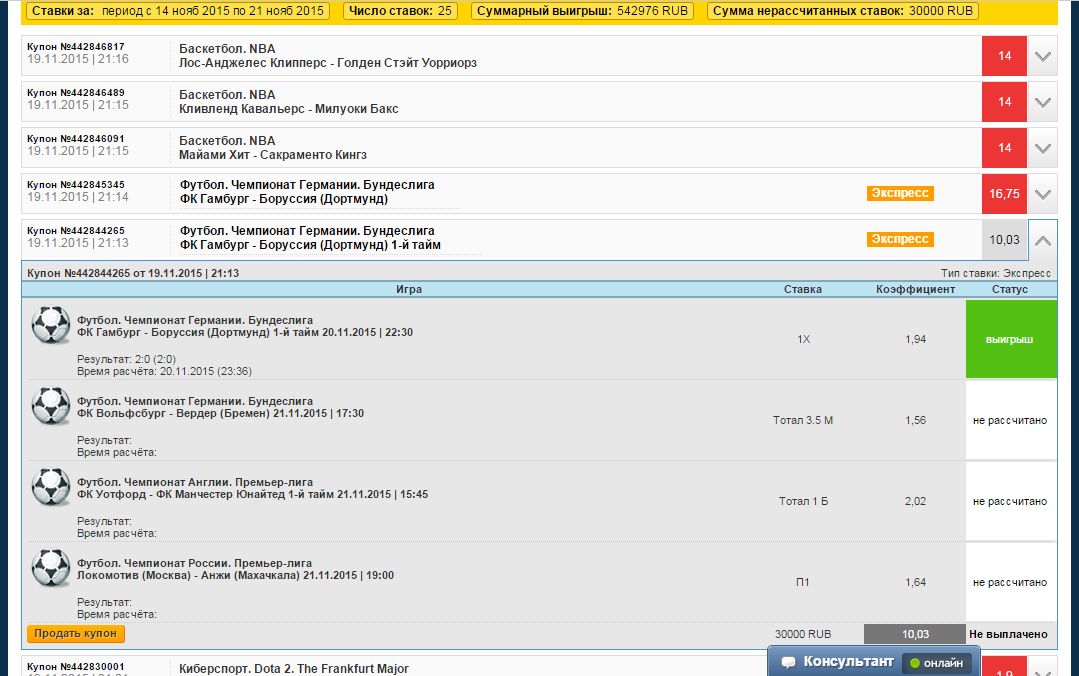
Task: Collapse coupon №442844265 with the up chevron
Action: [x=1043, y=240]
